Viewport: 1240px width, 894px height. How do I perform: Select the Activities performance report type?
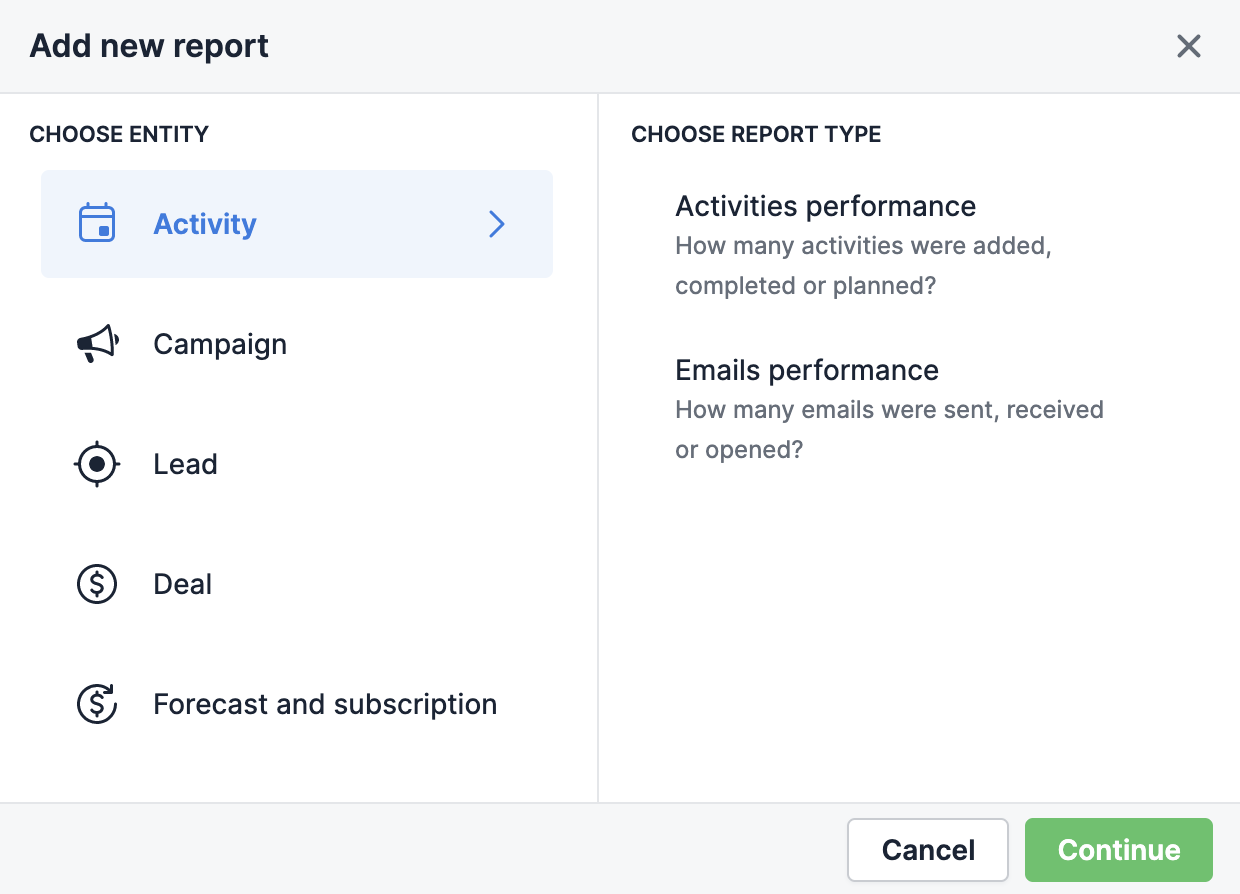(825, 206)
